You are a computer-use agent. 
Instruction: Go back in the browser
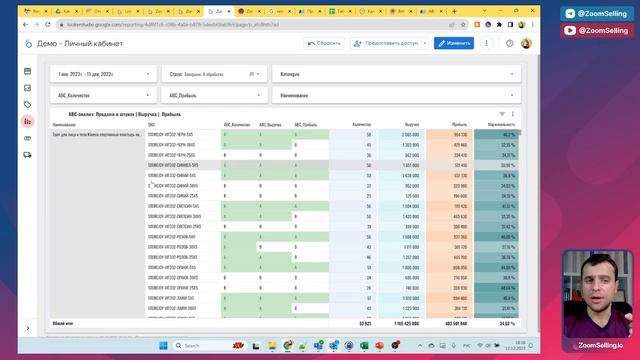click(25, 24)
